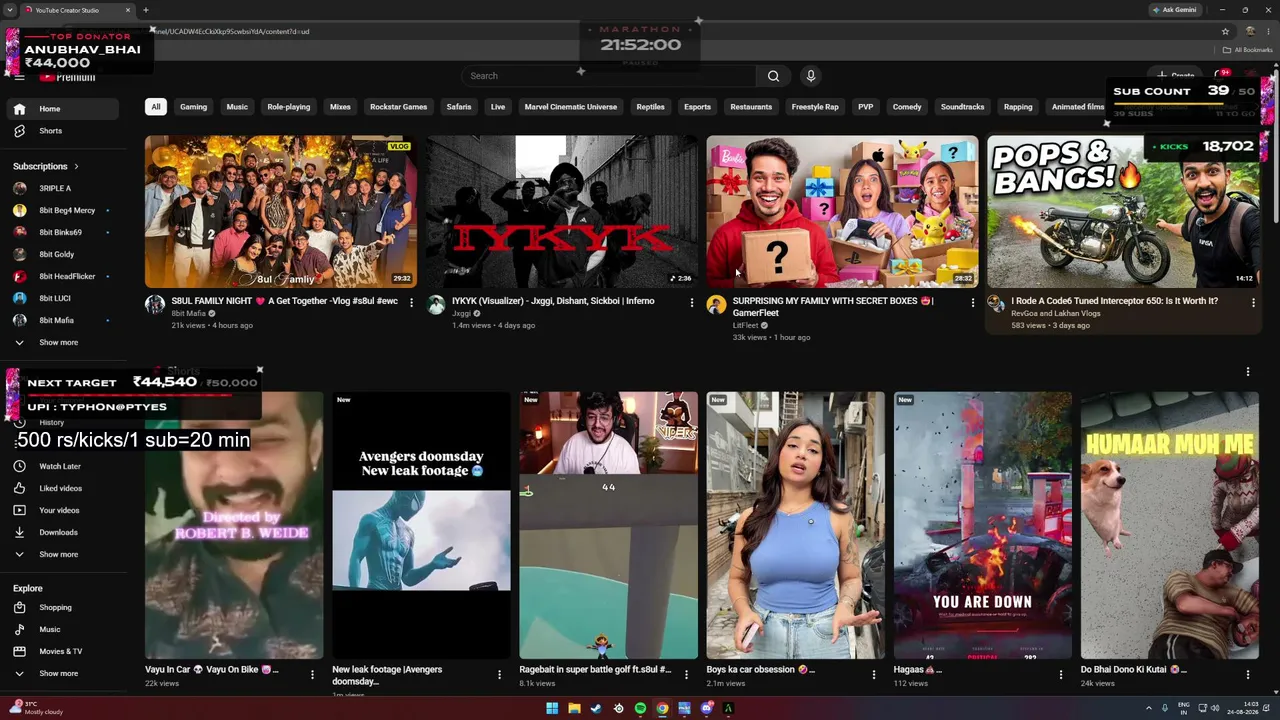
Task: Open options menu for IYKYK video
Action: [x=691, y=302]
